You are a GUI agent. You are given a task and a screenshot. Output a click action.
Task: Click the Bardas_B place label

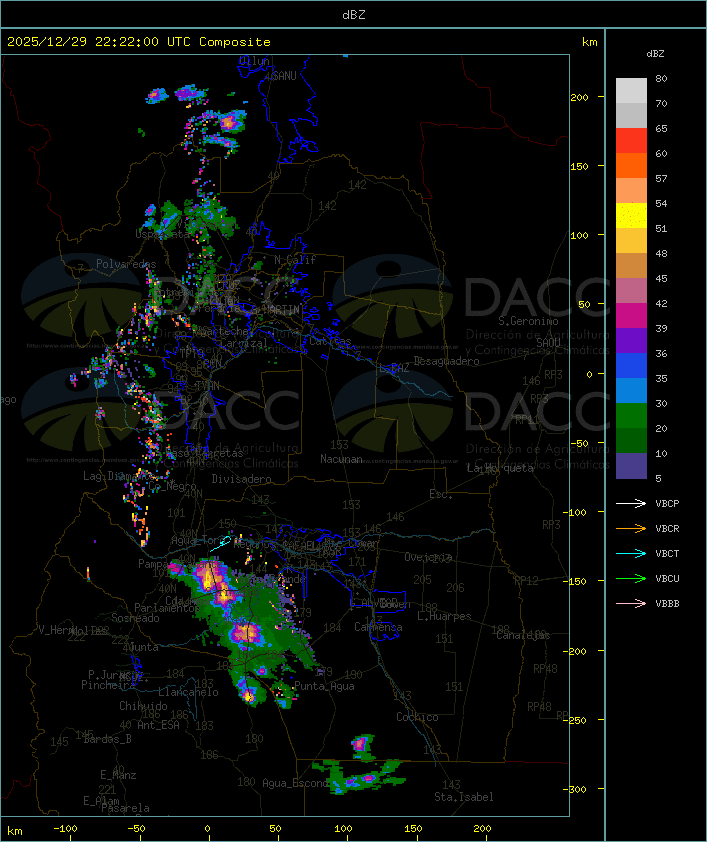(107, 739)
